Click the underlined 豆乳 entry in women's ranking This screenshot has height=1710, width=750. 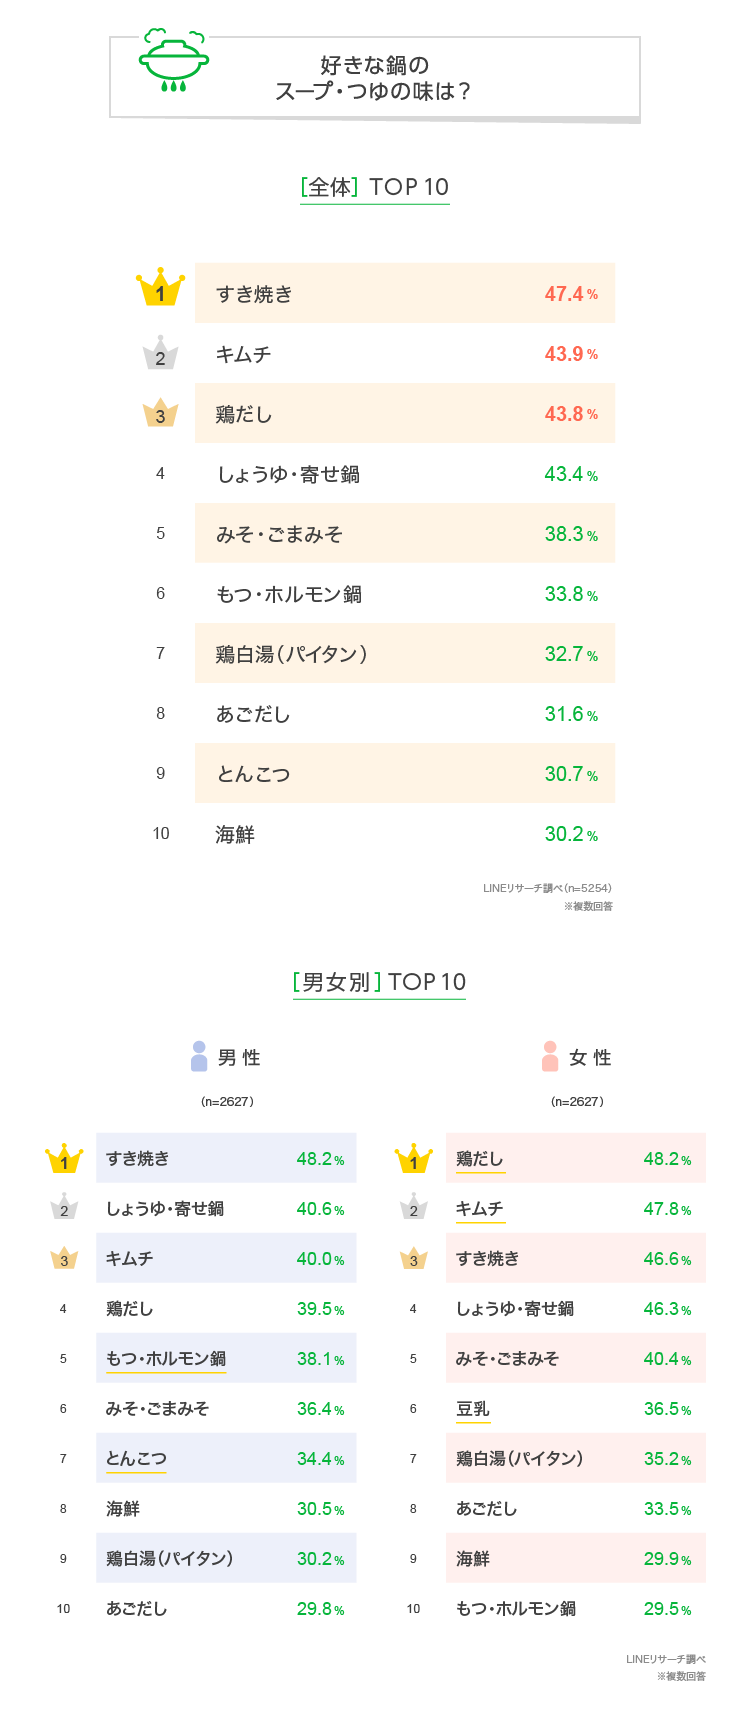pyautogui.click(x=473, y=1409)
